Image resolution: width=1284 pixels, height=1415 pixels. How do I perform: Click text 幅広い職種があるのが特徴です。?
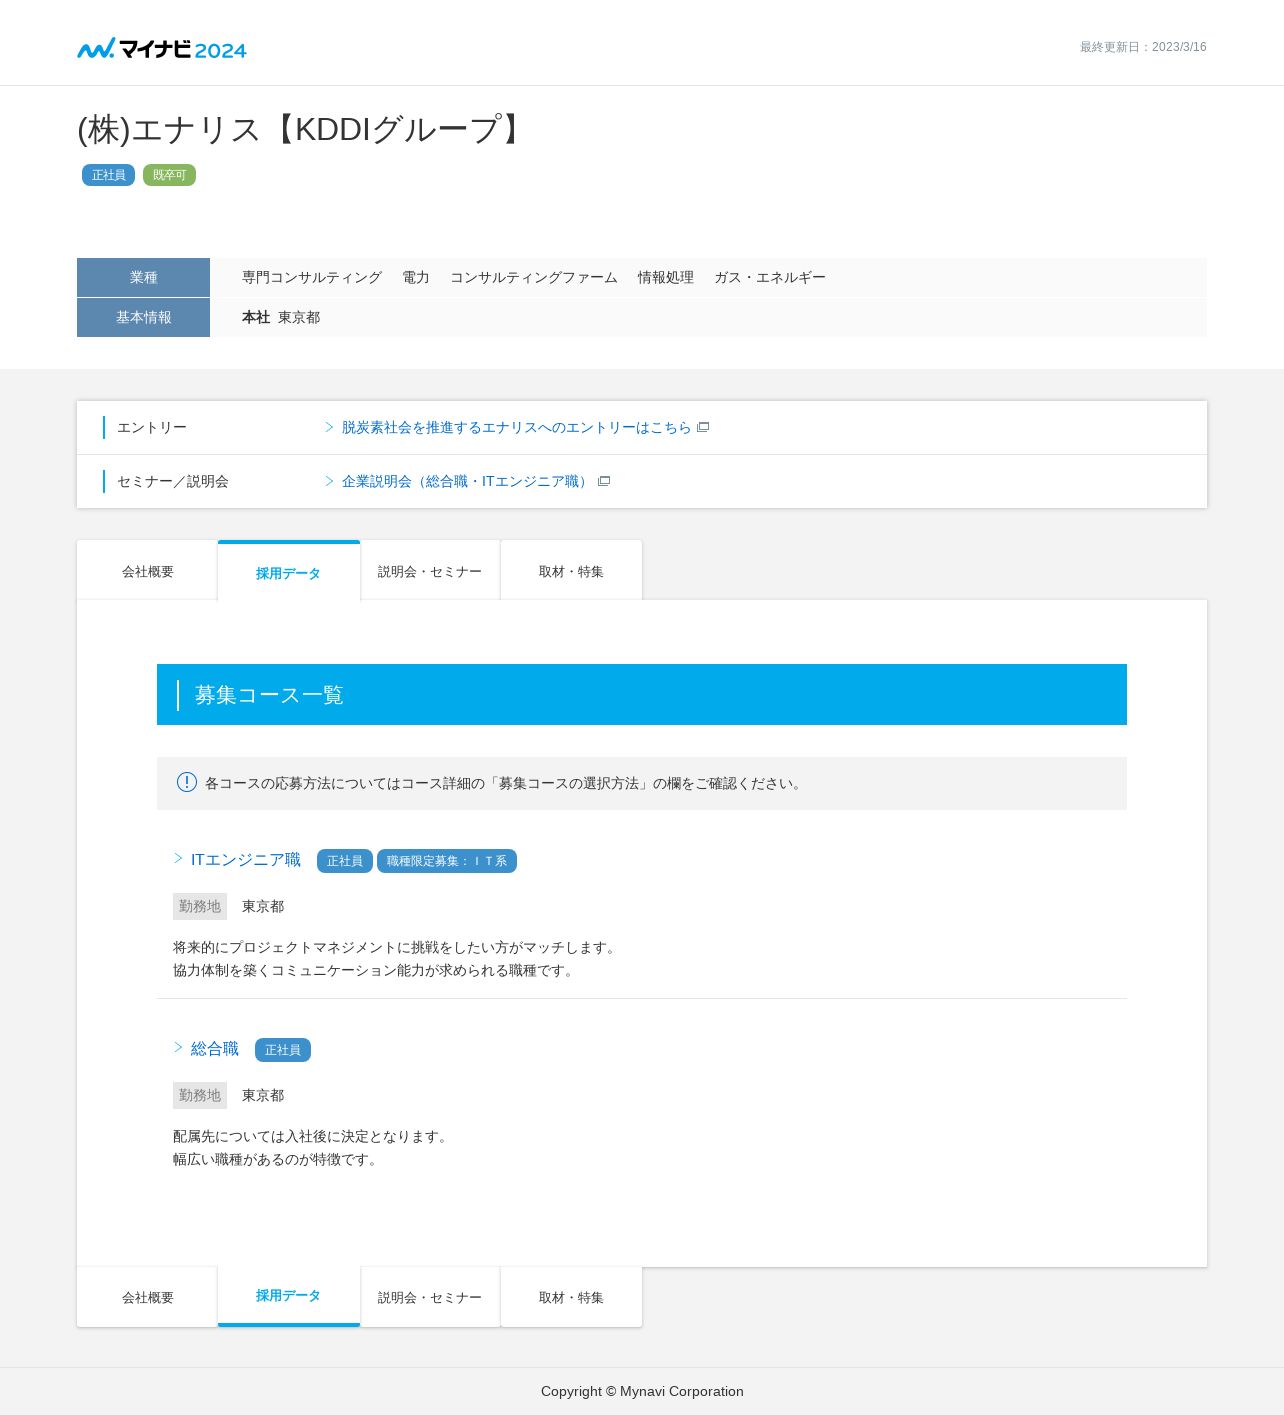click(x=278, y=1159)
